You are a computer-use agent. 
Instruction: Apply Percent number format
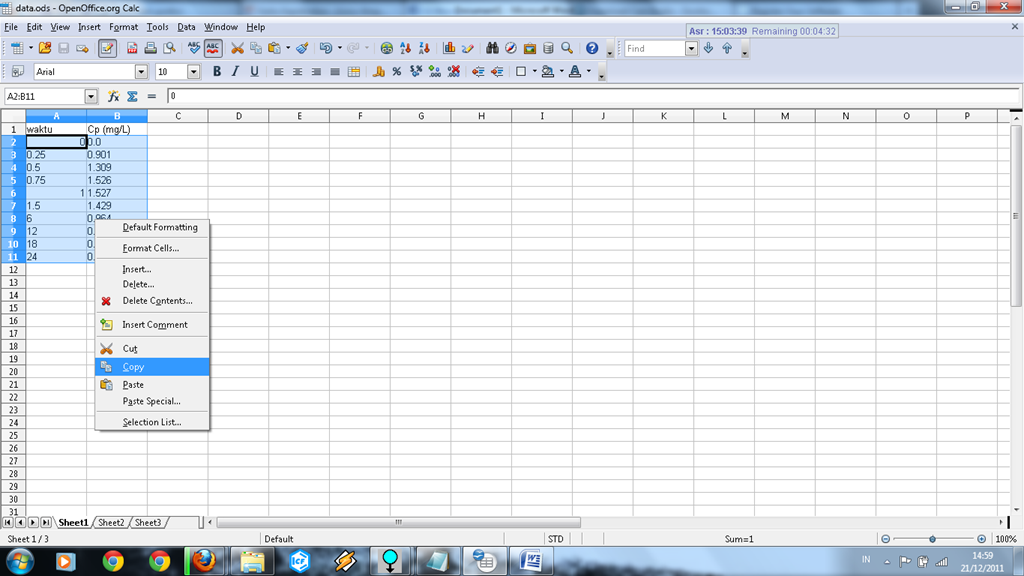[396, 72]
